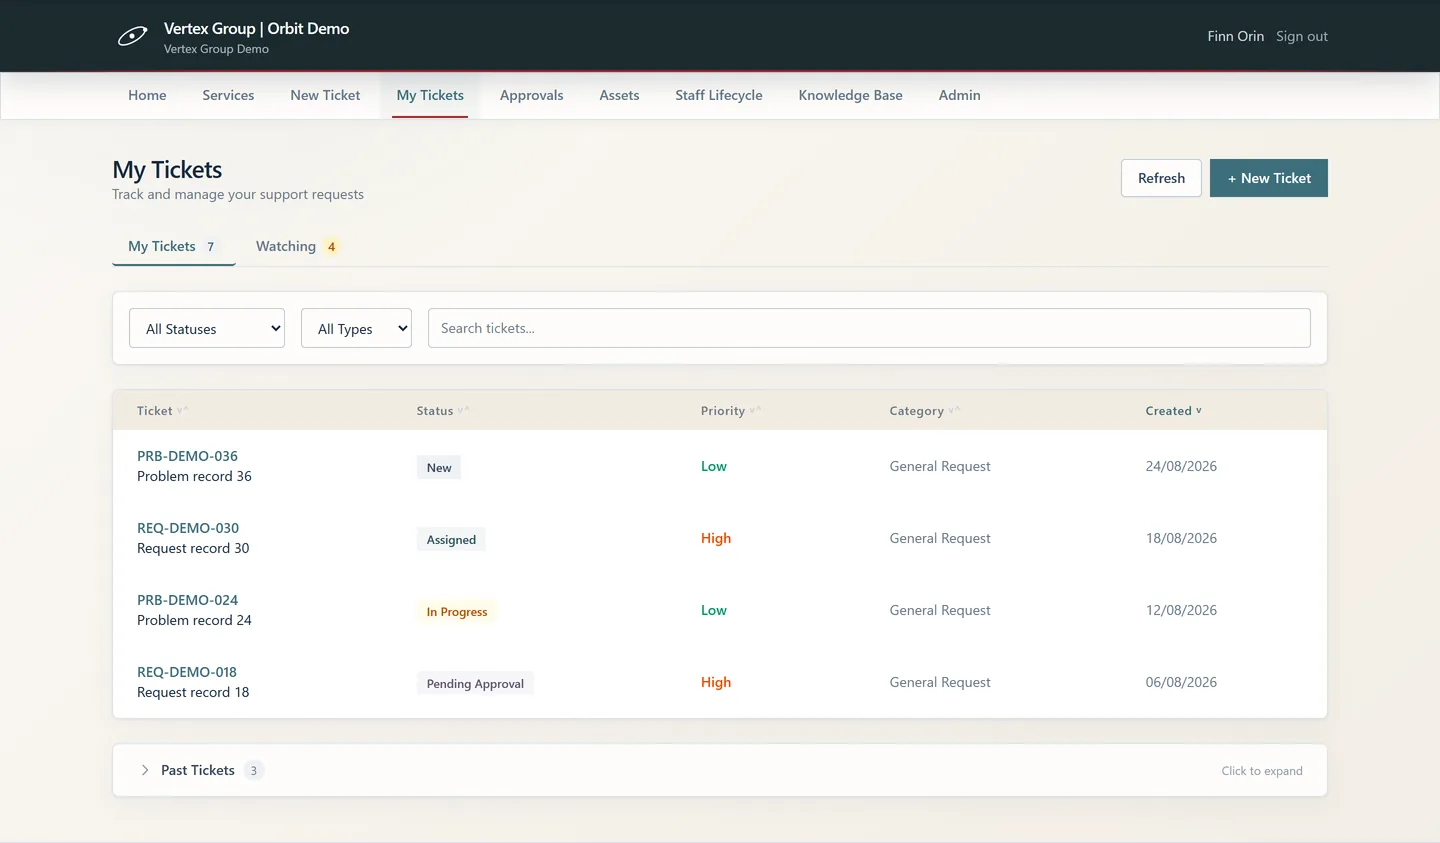This screenshot has height=843, width=1440.
Task: Sign out of the account
Action: click(1302, 36)
